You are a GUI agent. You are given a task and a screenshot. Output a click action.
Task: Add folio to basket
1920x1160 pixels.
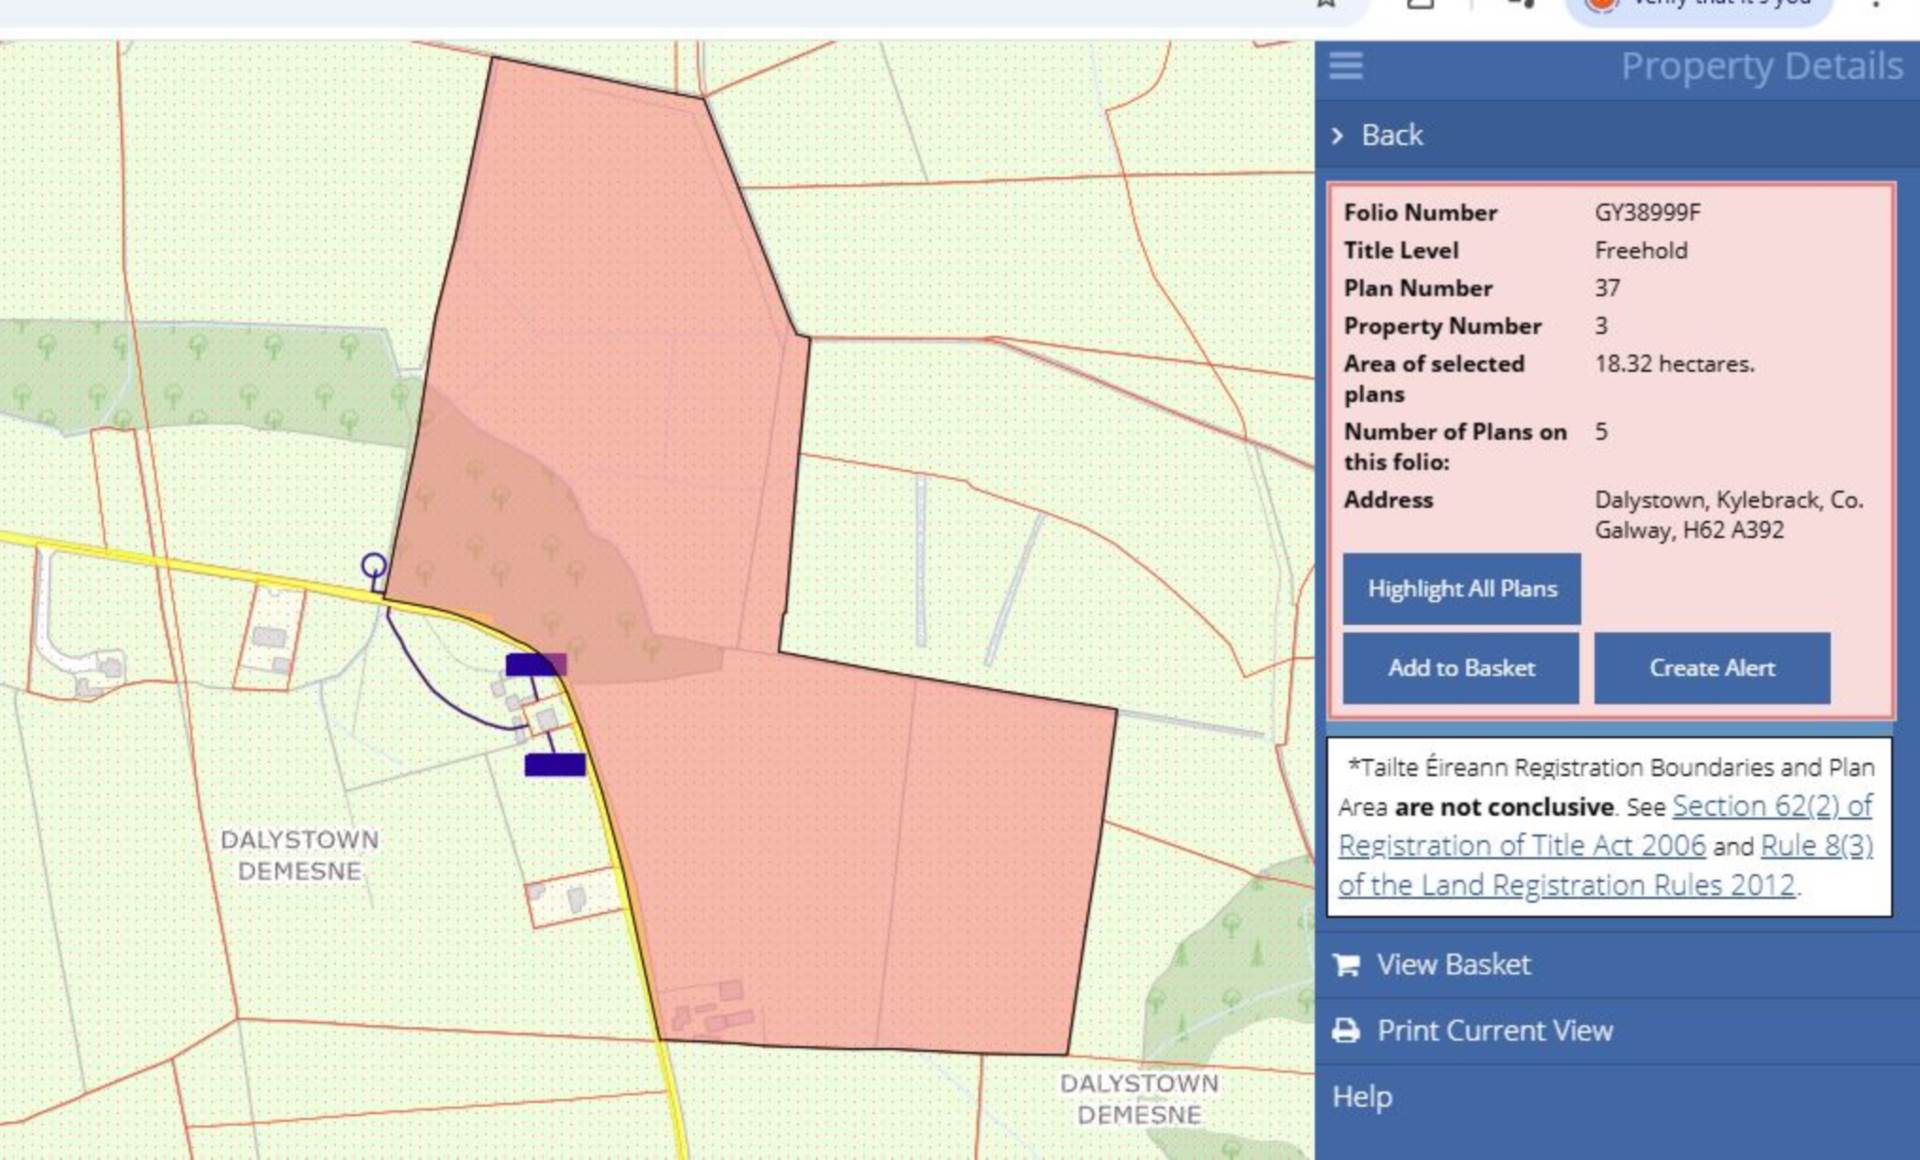pos(1461,668)
